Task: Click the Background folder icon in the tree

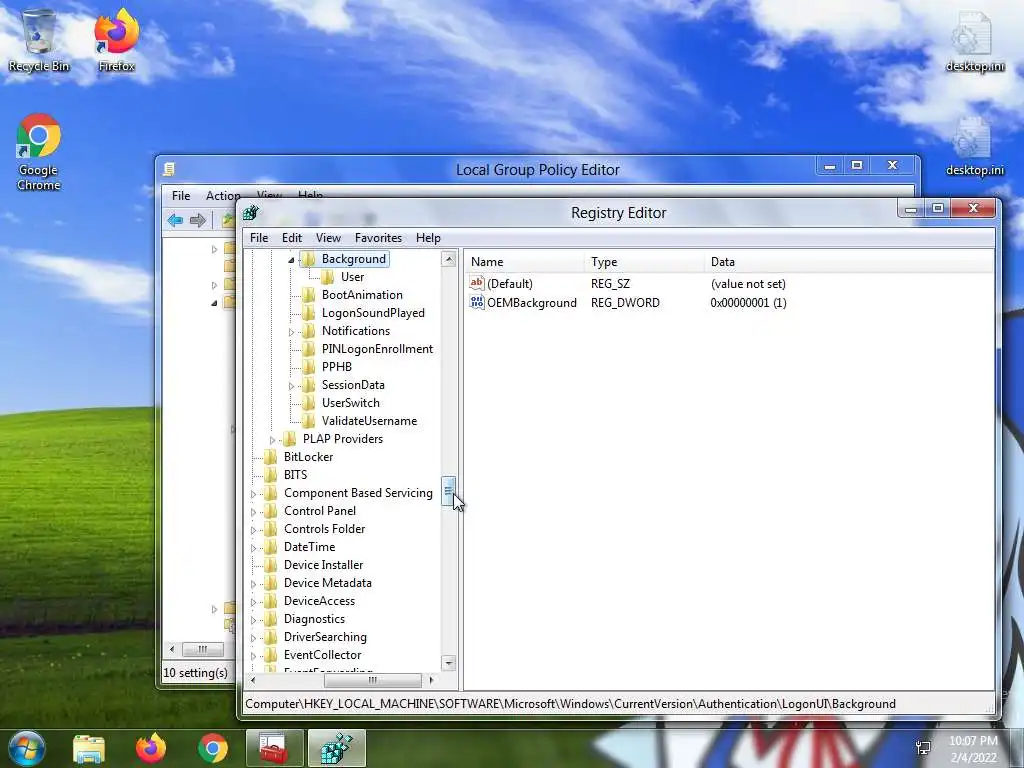Action: [308, 259]
